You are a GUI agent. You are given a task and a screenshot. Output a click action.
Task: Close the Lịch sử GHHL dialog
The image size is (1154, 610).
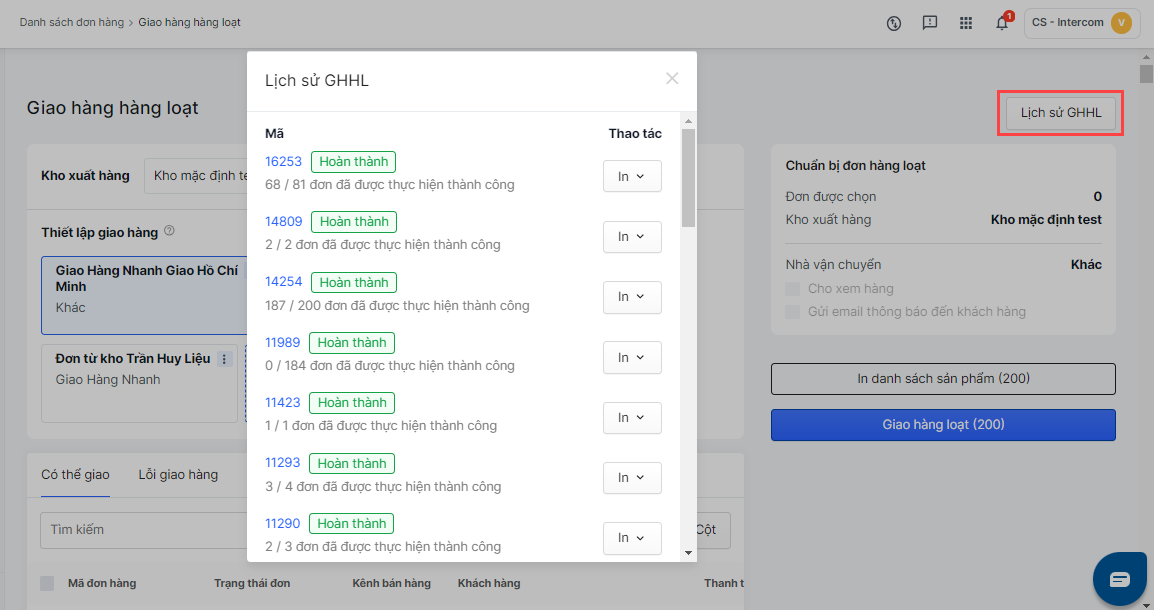point(672,79)
